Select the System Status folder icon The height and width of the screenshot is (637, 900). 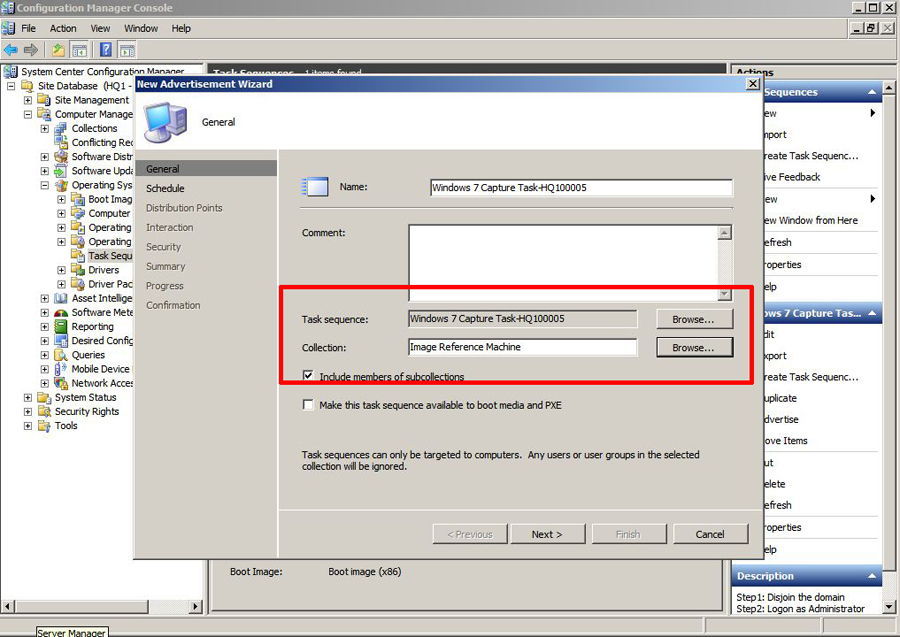44,398
